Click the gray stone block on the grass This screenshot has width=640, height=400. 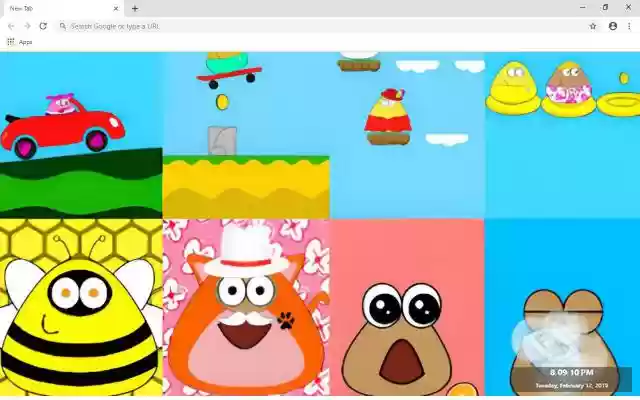222,141
